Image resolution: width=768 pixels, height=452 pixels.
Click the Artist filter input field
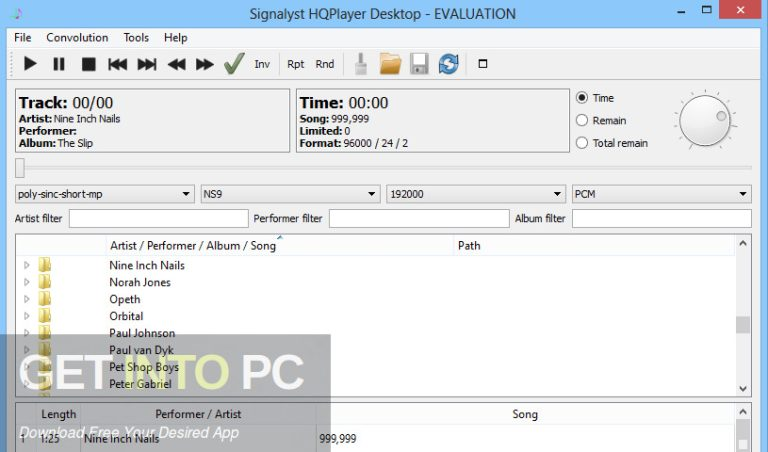[x=159, y=218]
